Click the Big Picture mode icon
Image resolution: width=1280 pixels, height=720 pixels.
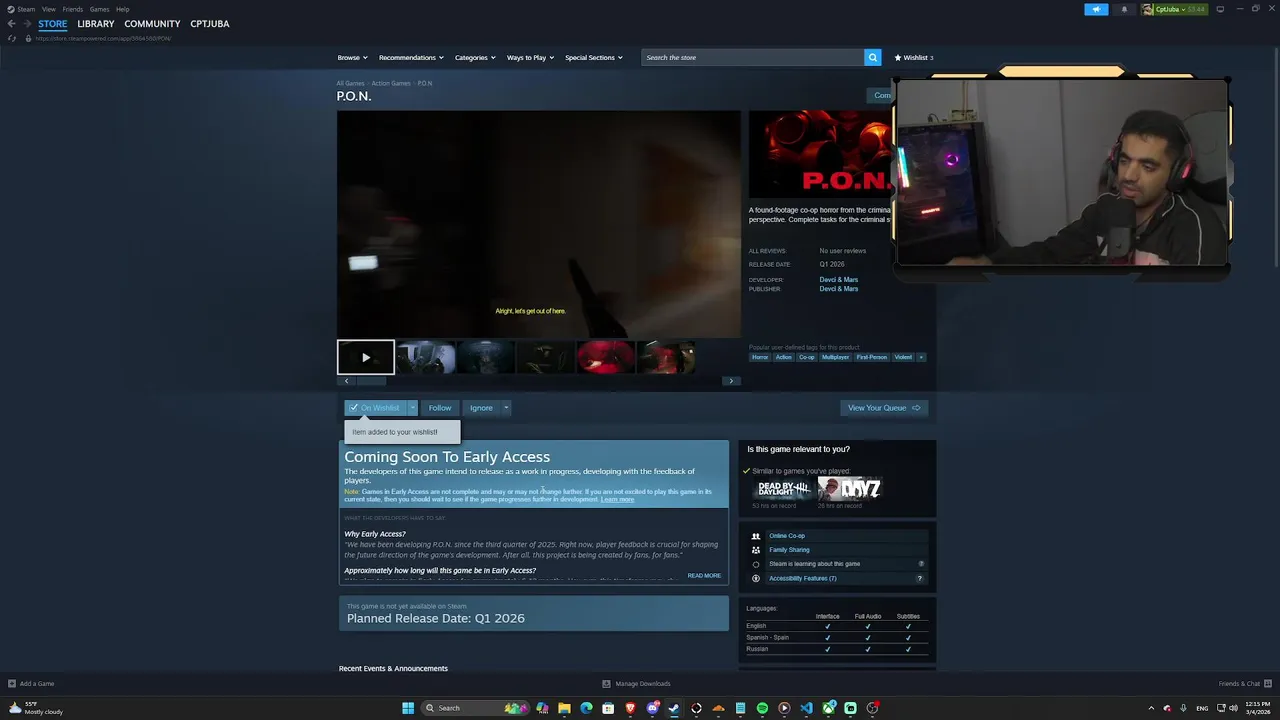pyautogui.click(x=1220, y=9)
